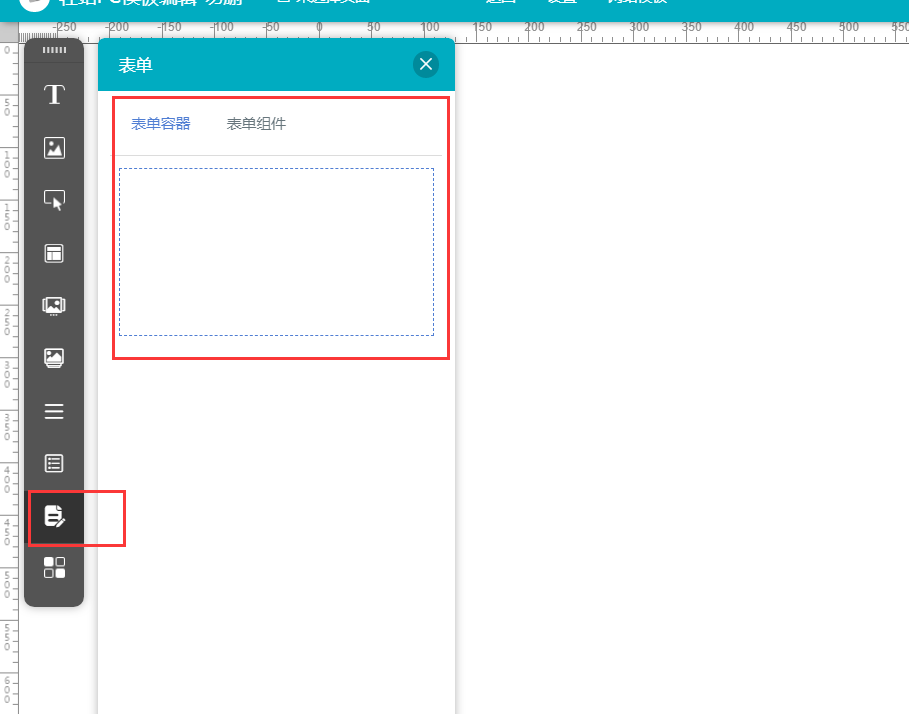Click the dashed form container placeholder
This screenshot has width=909, height=714.
tap(276, 251)
